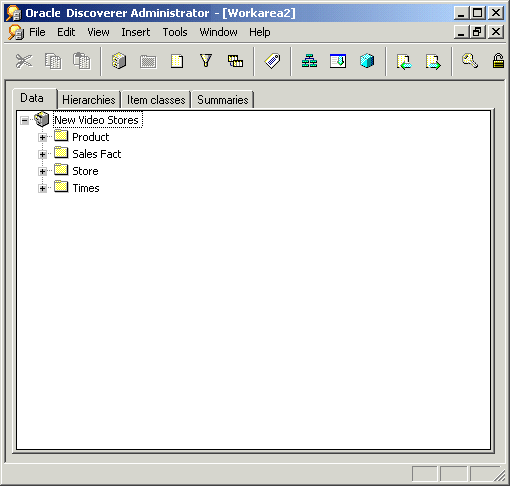Click the Sales Fact folder icon

(x=61, y=153)
